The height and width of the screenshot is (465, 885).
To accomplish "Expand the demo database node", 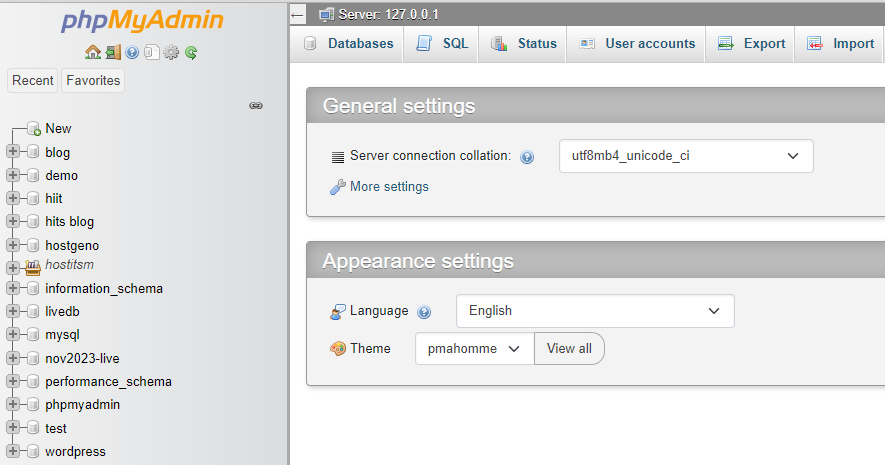I will 12,175.
